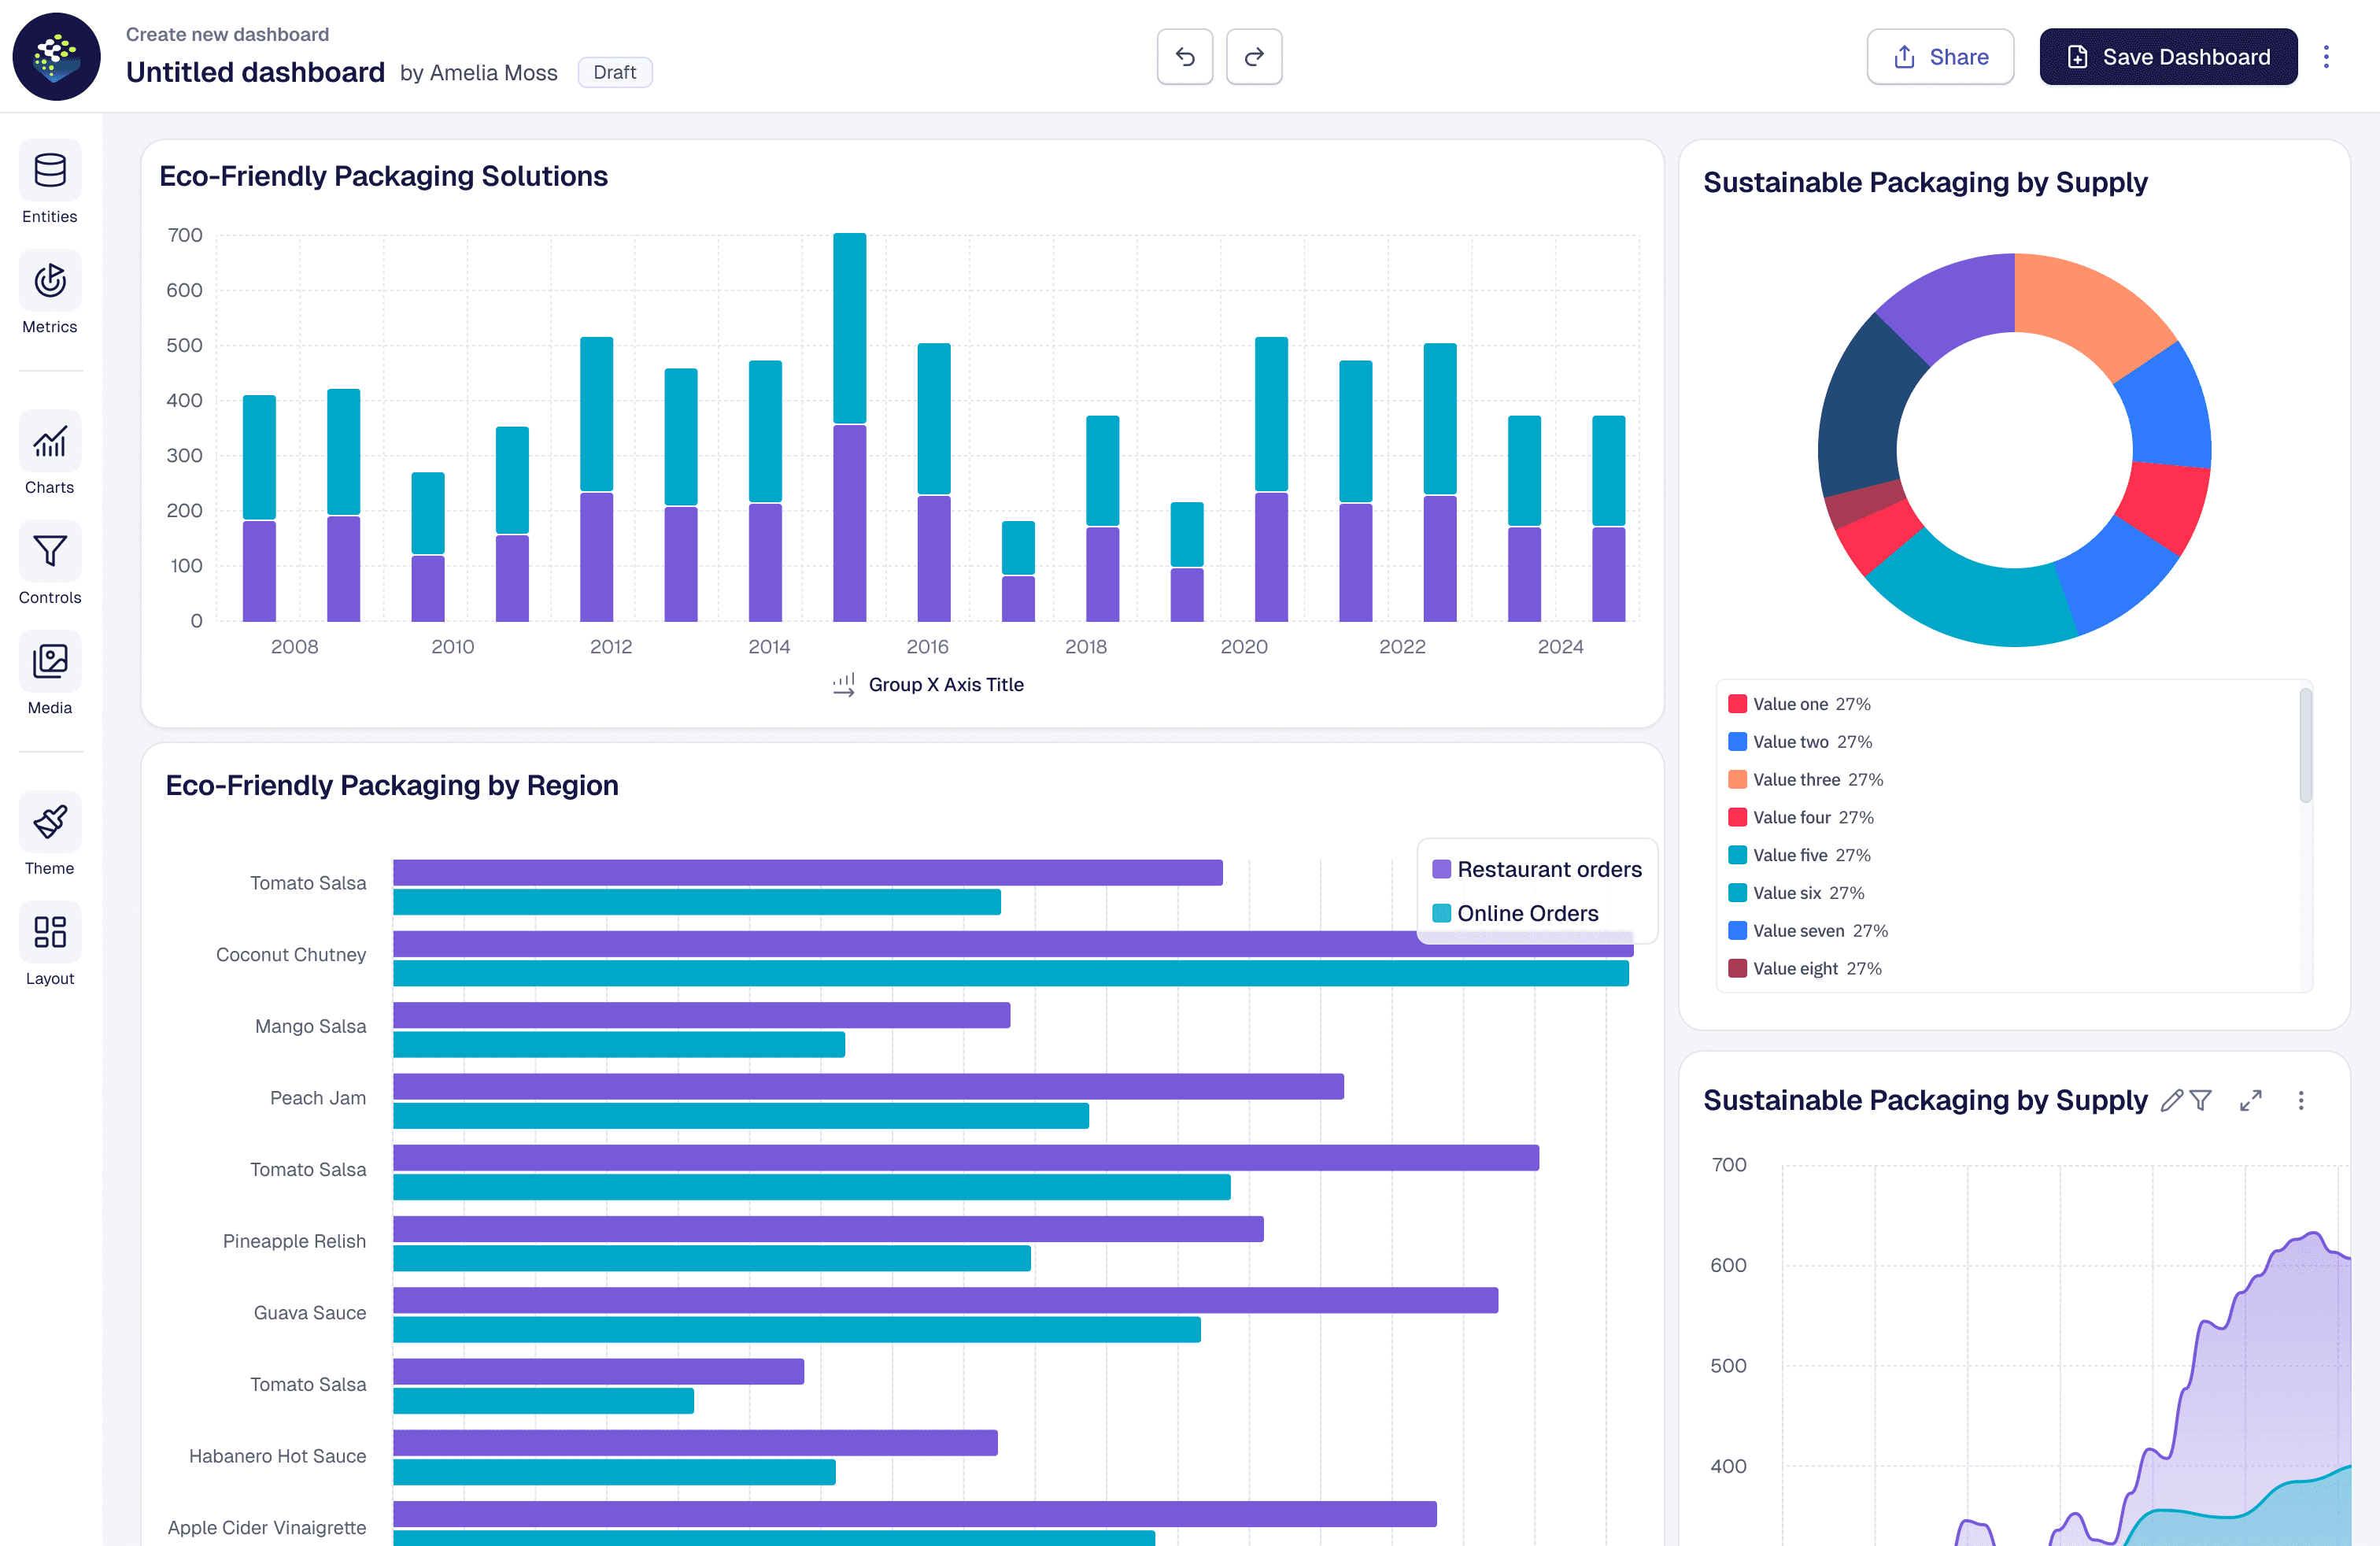Click the Untitled dashboard title
The image size is (2380, 1546).
click(x=255, y=72)
